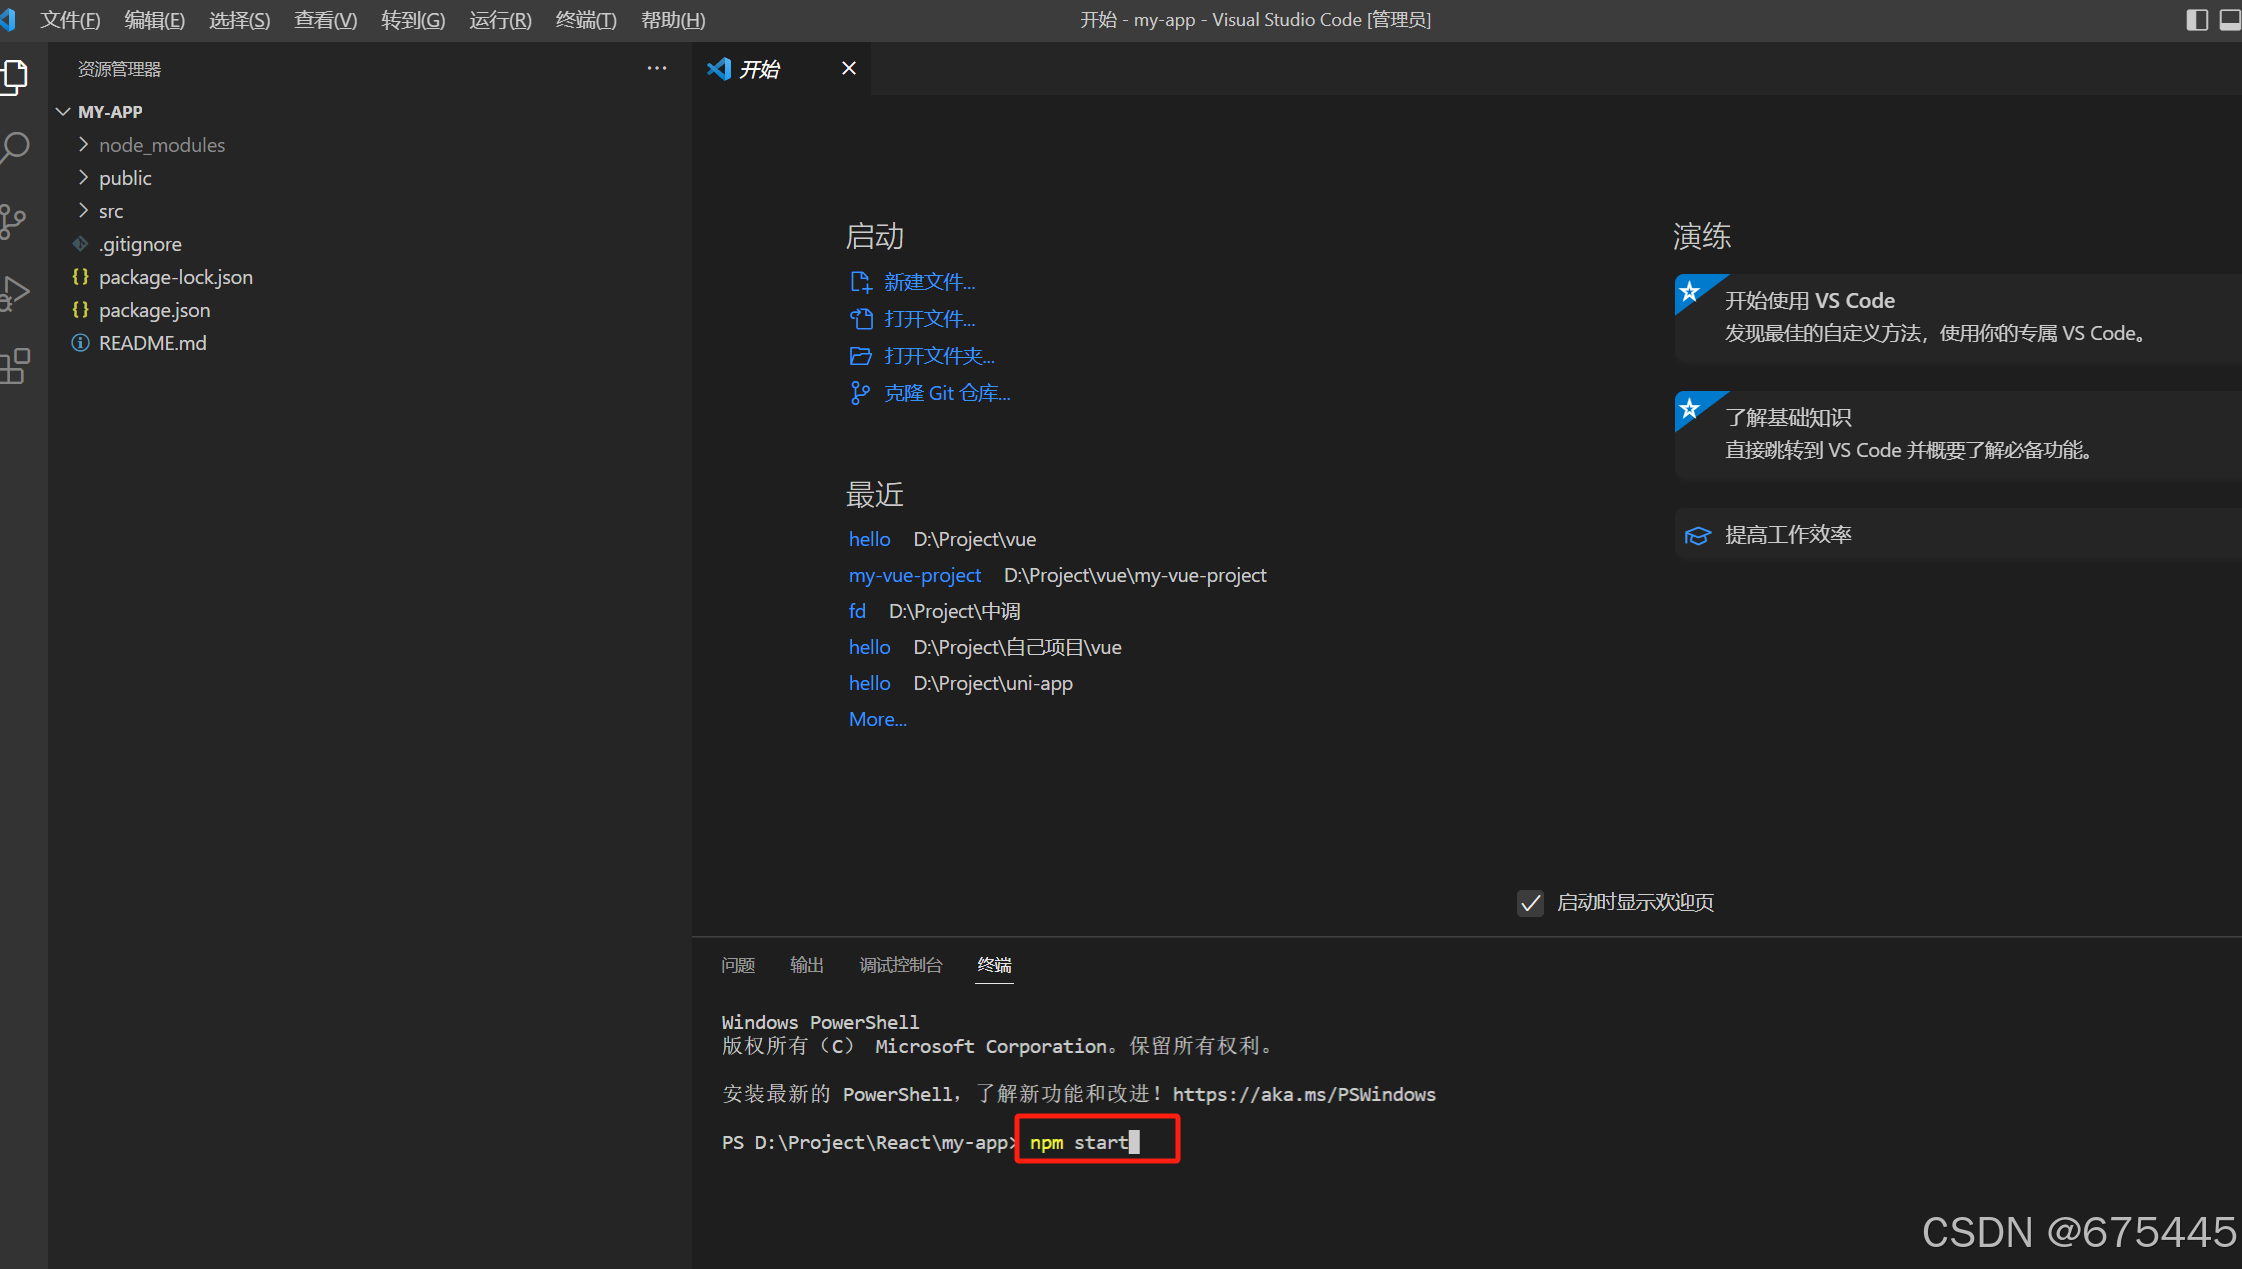
Task: Expand the node_modules folder
Action: 161,145
